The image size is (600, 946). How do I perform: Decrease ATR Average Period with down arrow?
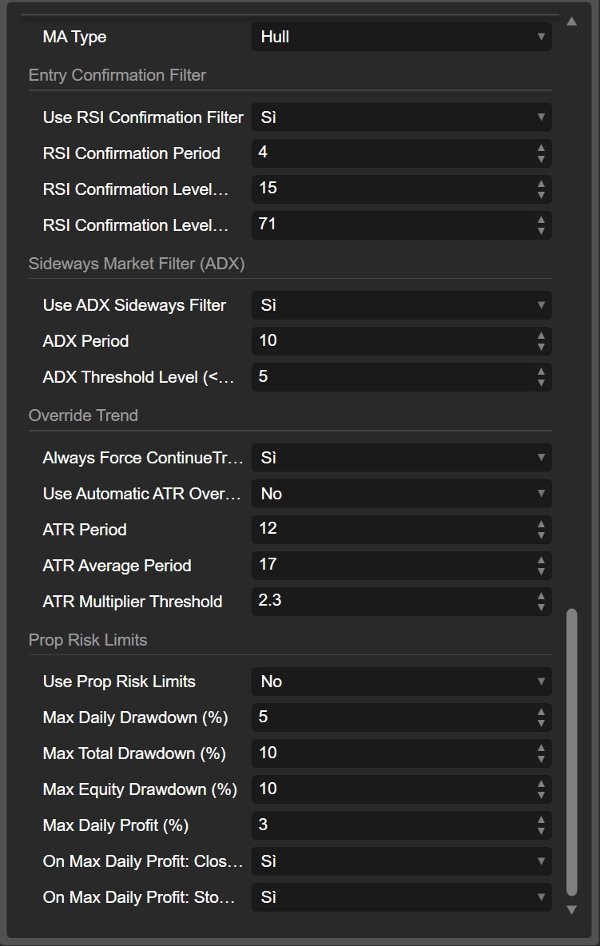[x=541, y=571]
